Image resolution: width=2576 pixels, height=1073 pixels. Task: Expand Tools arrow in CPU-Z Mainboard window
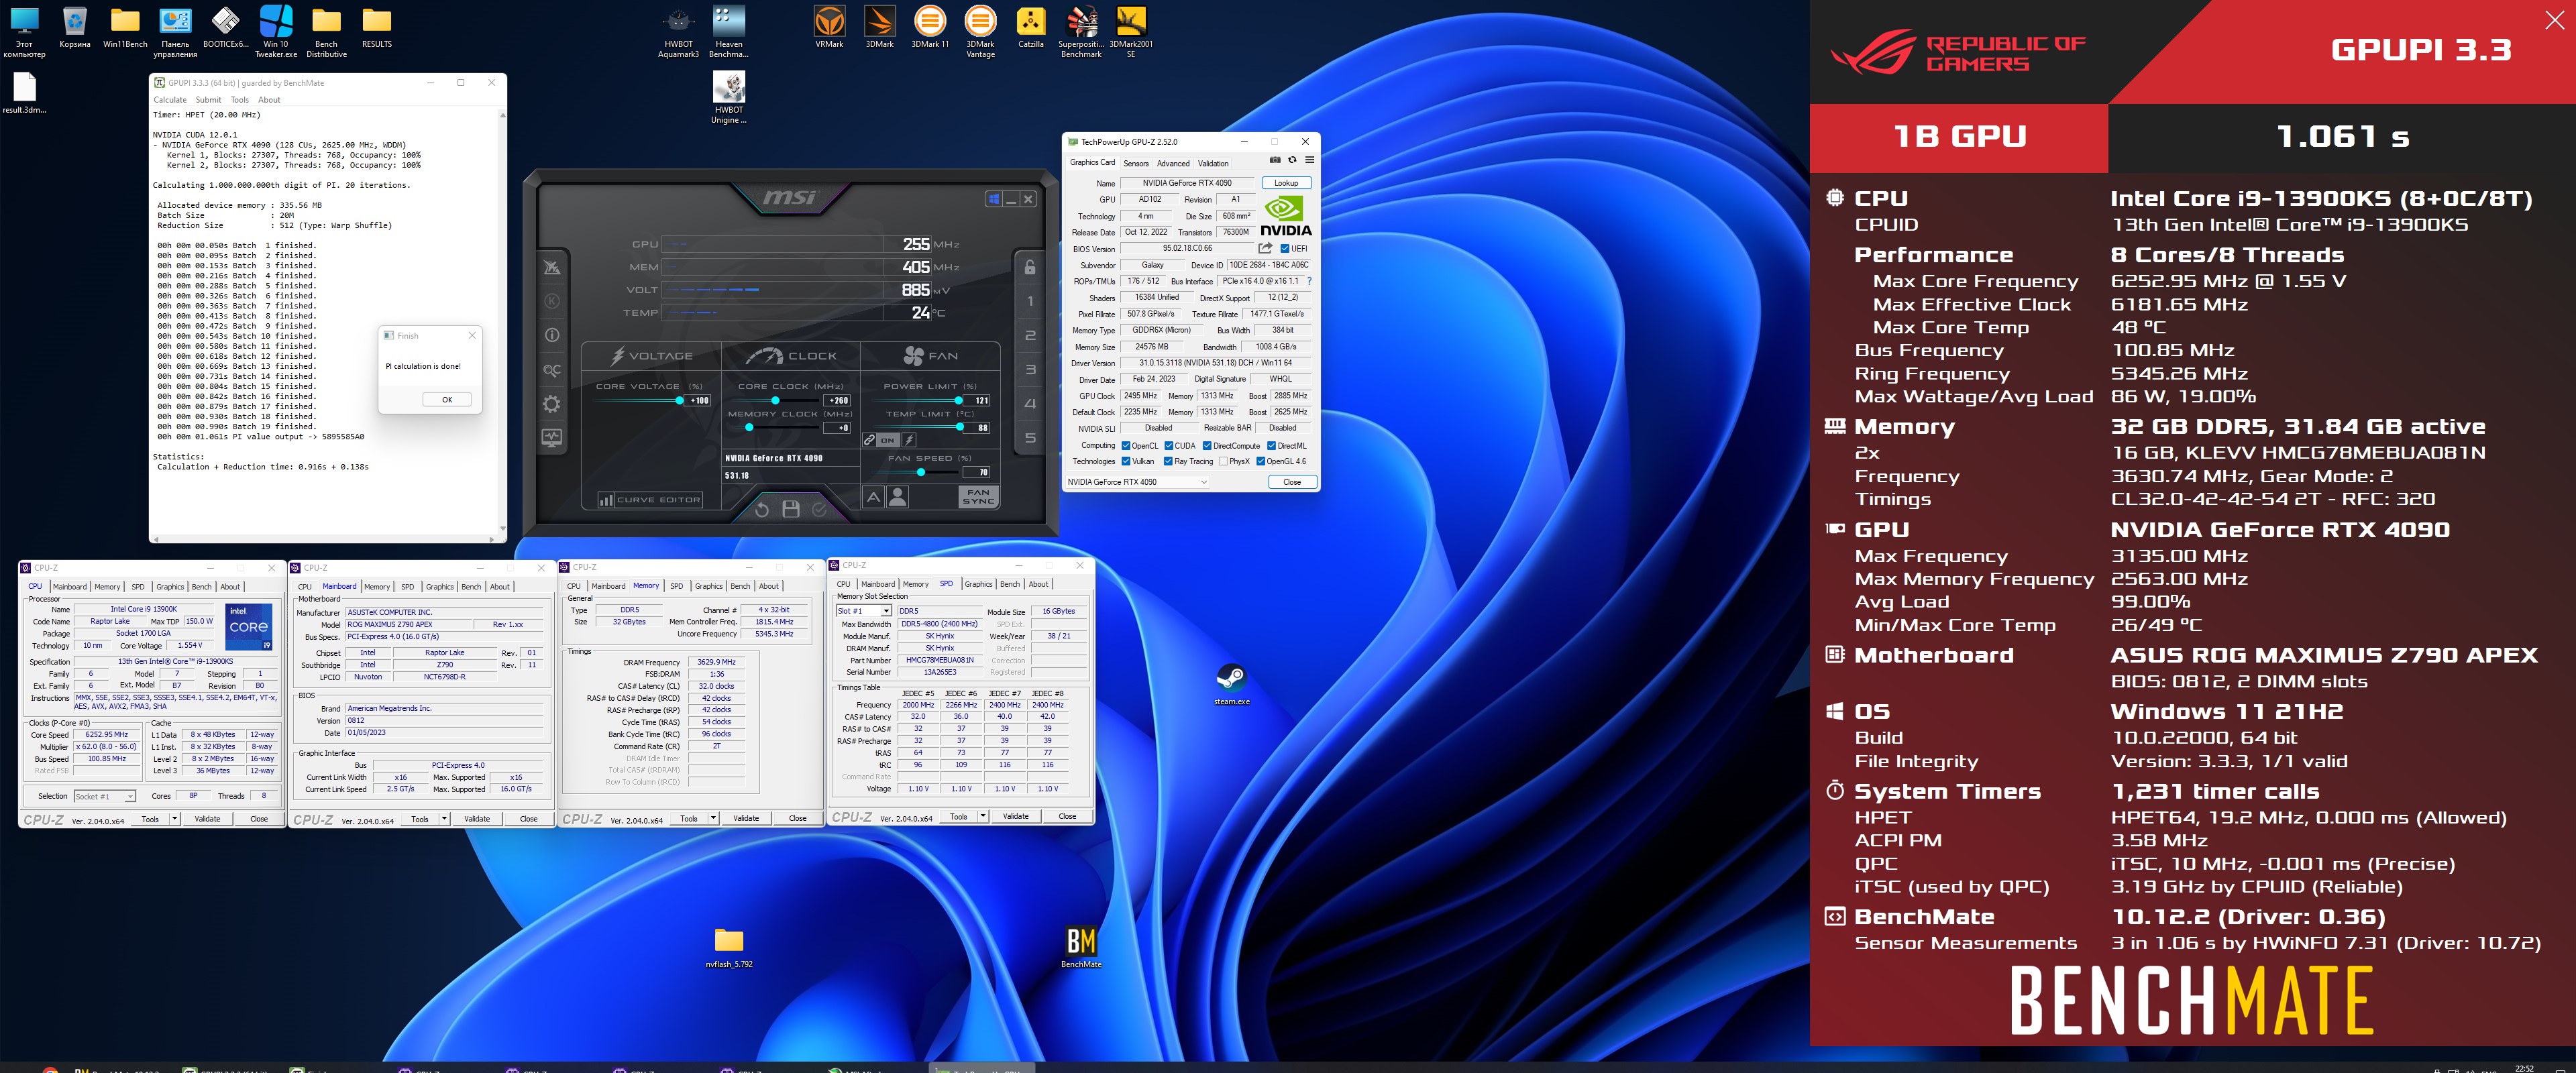444,818
